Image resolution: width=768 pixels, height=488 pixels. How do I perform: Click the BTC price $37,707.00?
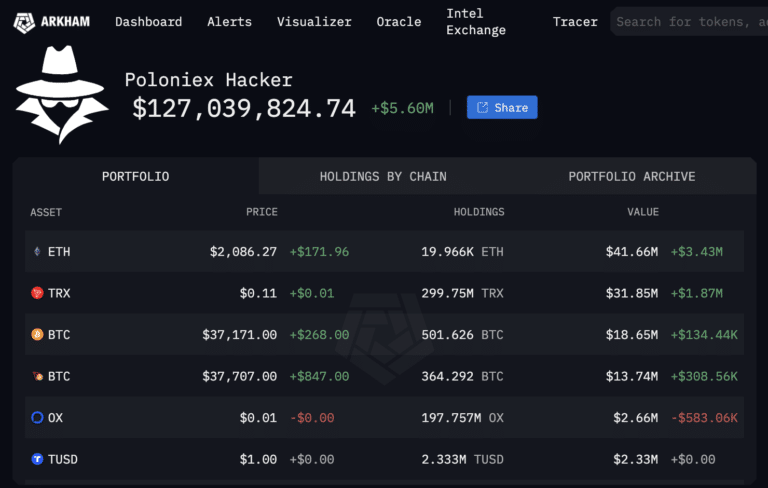[x=240, y=376]
